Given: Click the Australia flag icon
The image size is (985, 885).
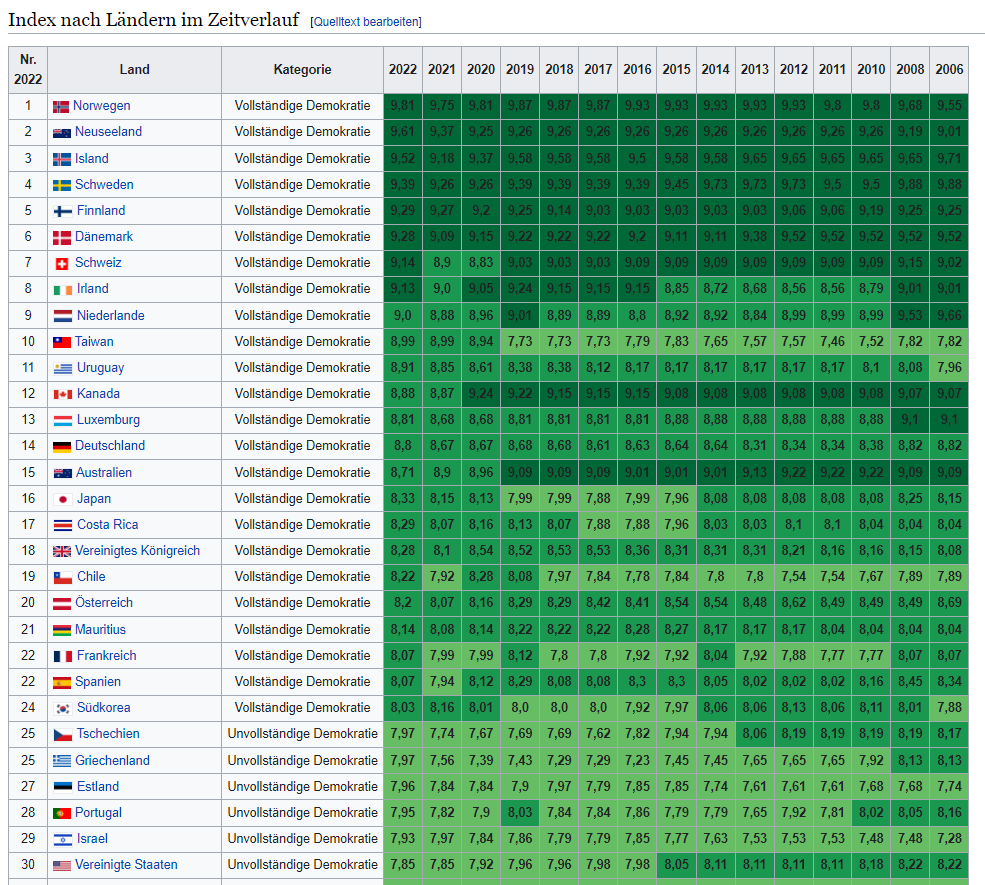Looking at the screenshot, I should coord(63,474).
